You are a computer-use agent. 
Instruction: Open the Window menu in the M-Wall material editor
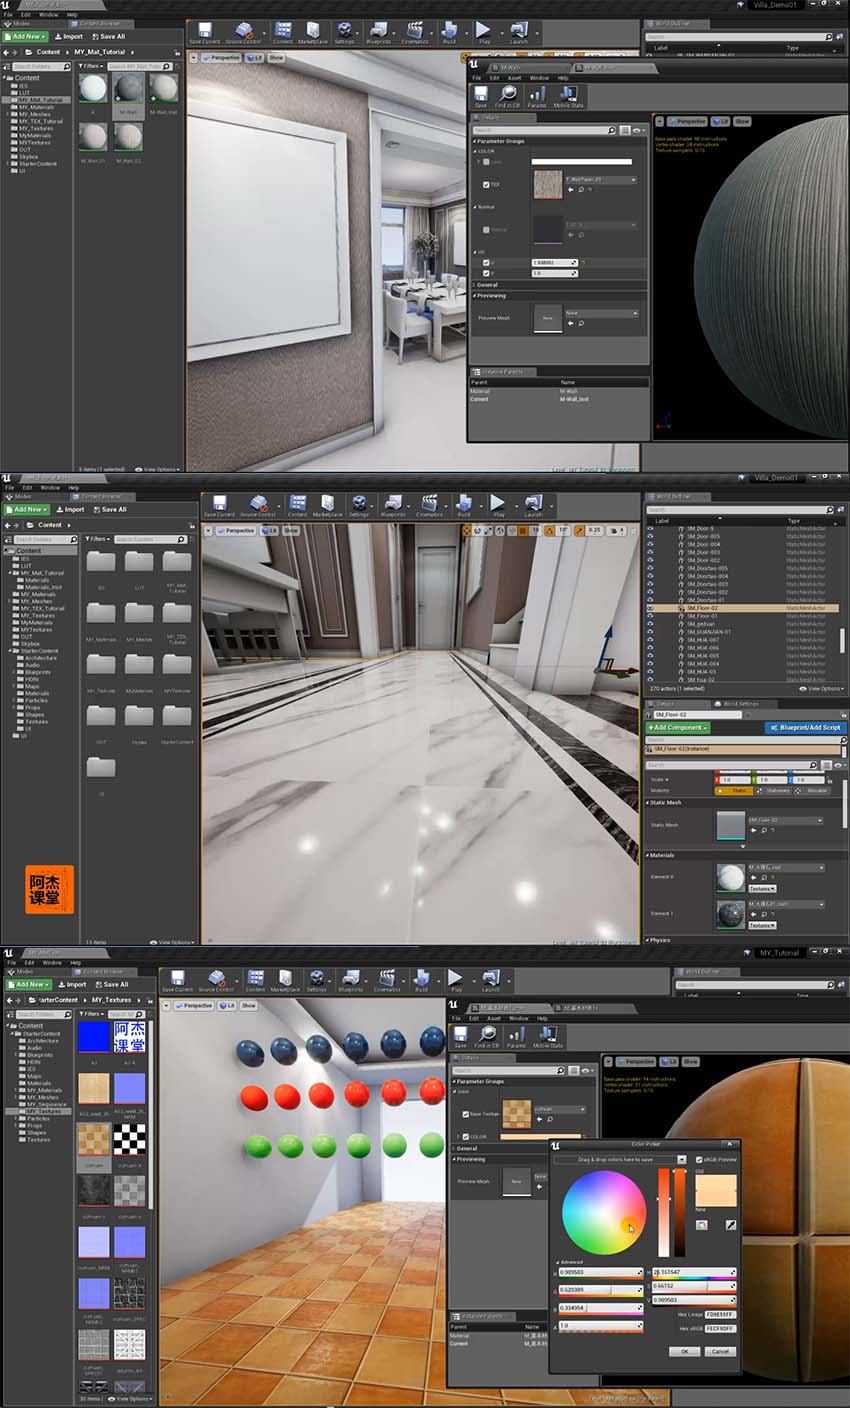click(x=539, y=77)
